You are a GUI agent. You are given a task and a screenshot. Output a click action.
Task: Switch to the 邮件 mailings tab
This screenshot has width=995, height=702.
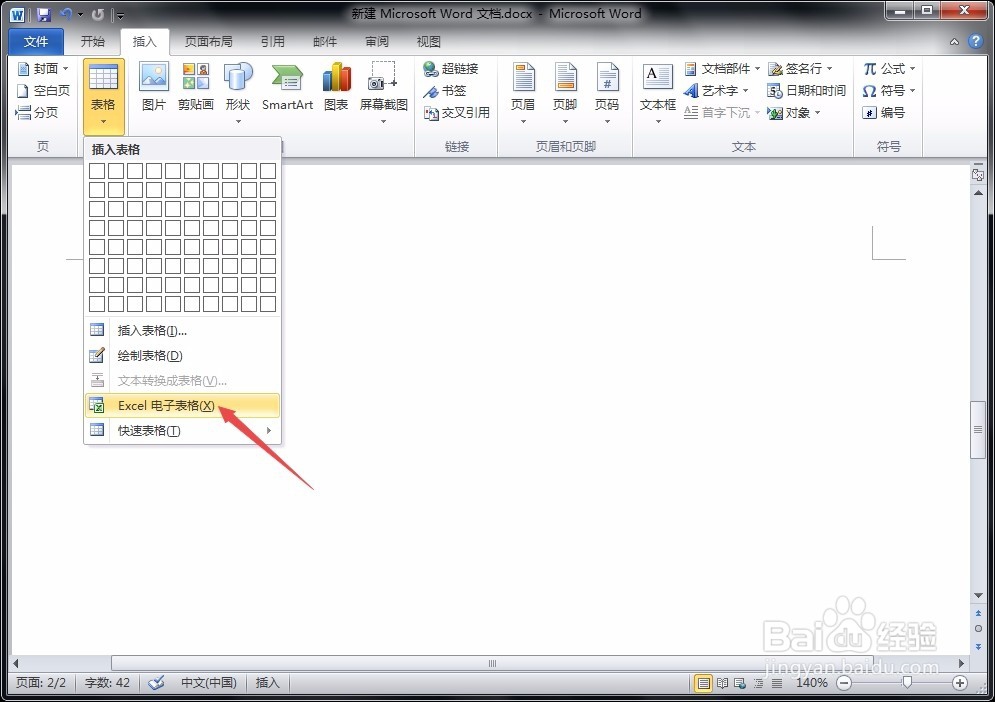[x=325, y=42]
